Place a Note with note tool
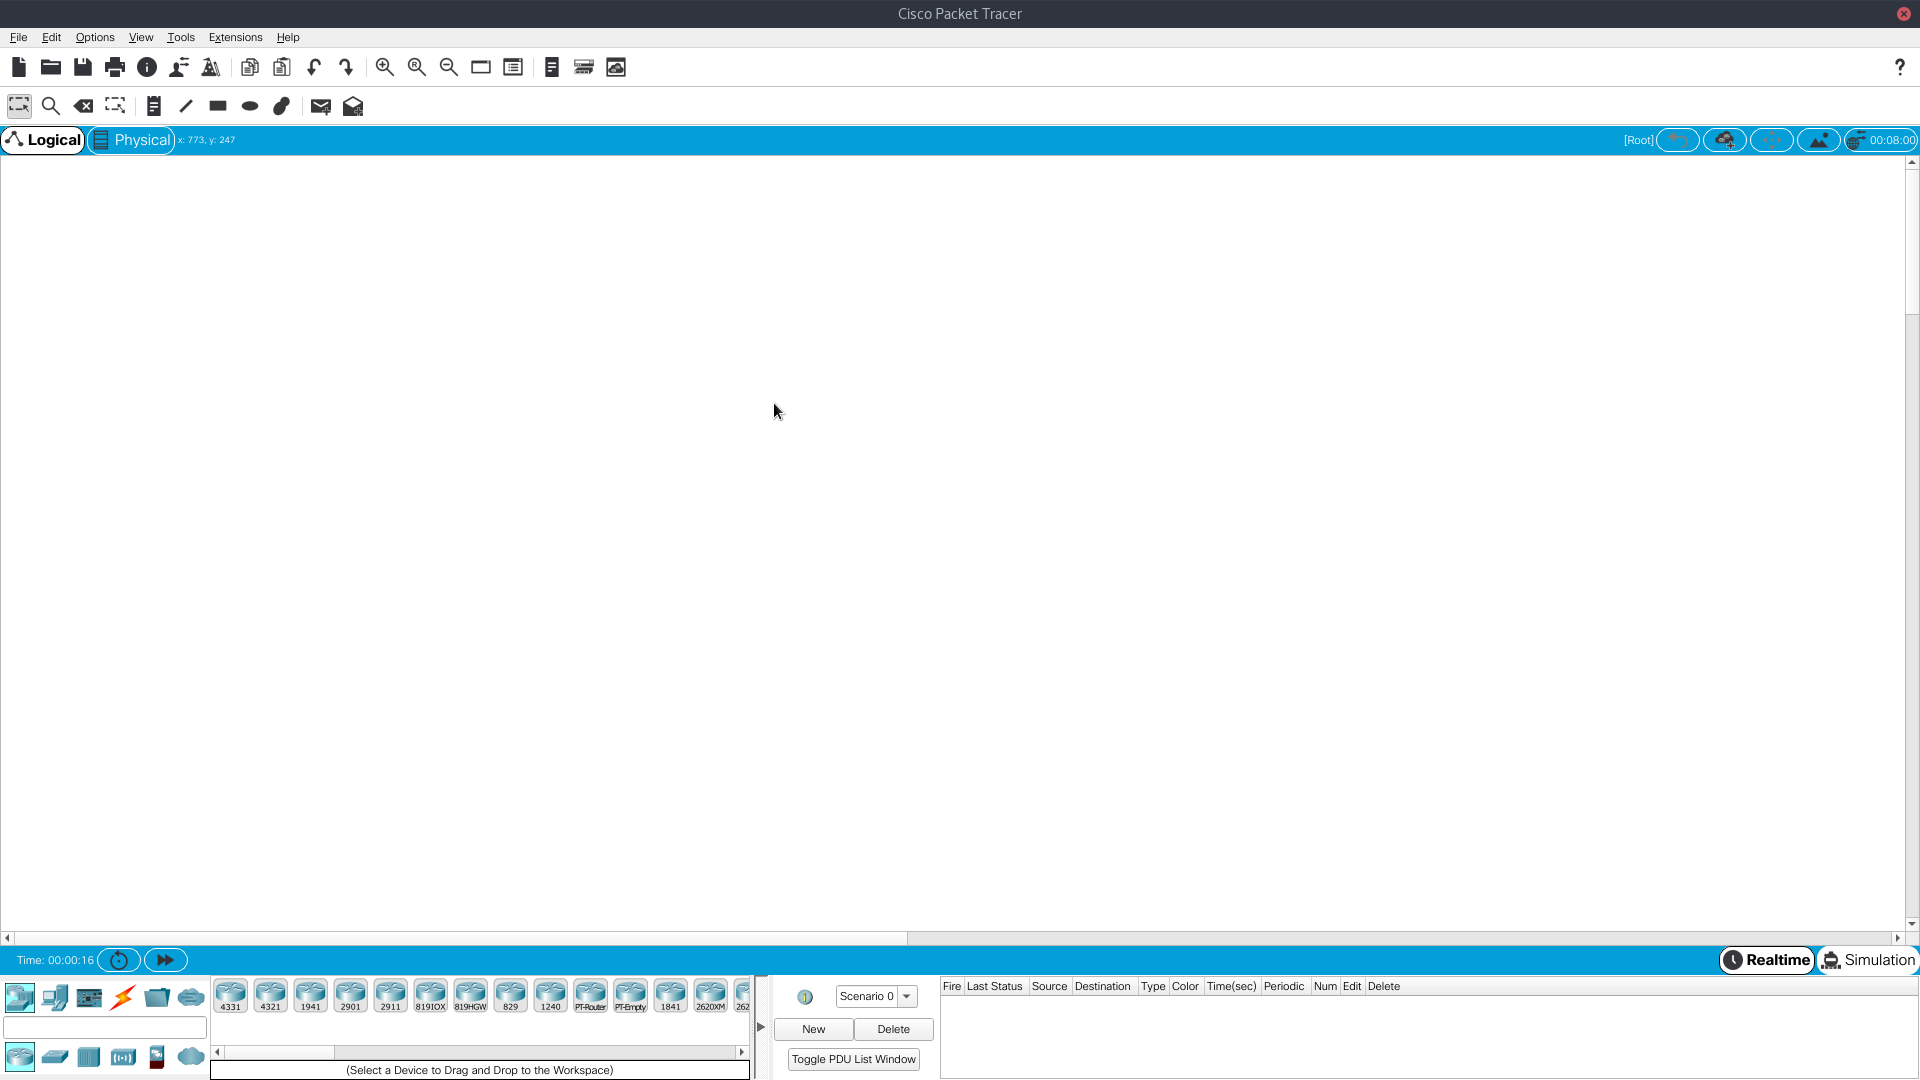Screen dimensions: 1920x1080 point(154,106)
